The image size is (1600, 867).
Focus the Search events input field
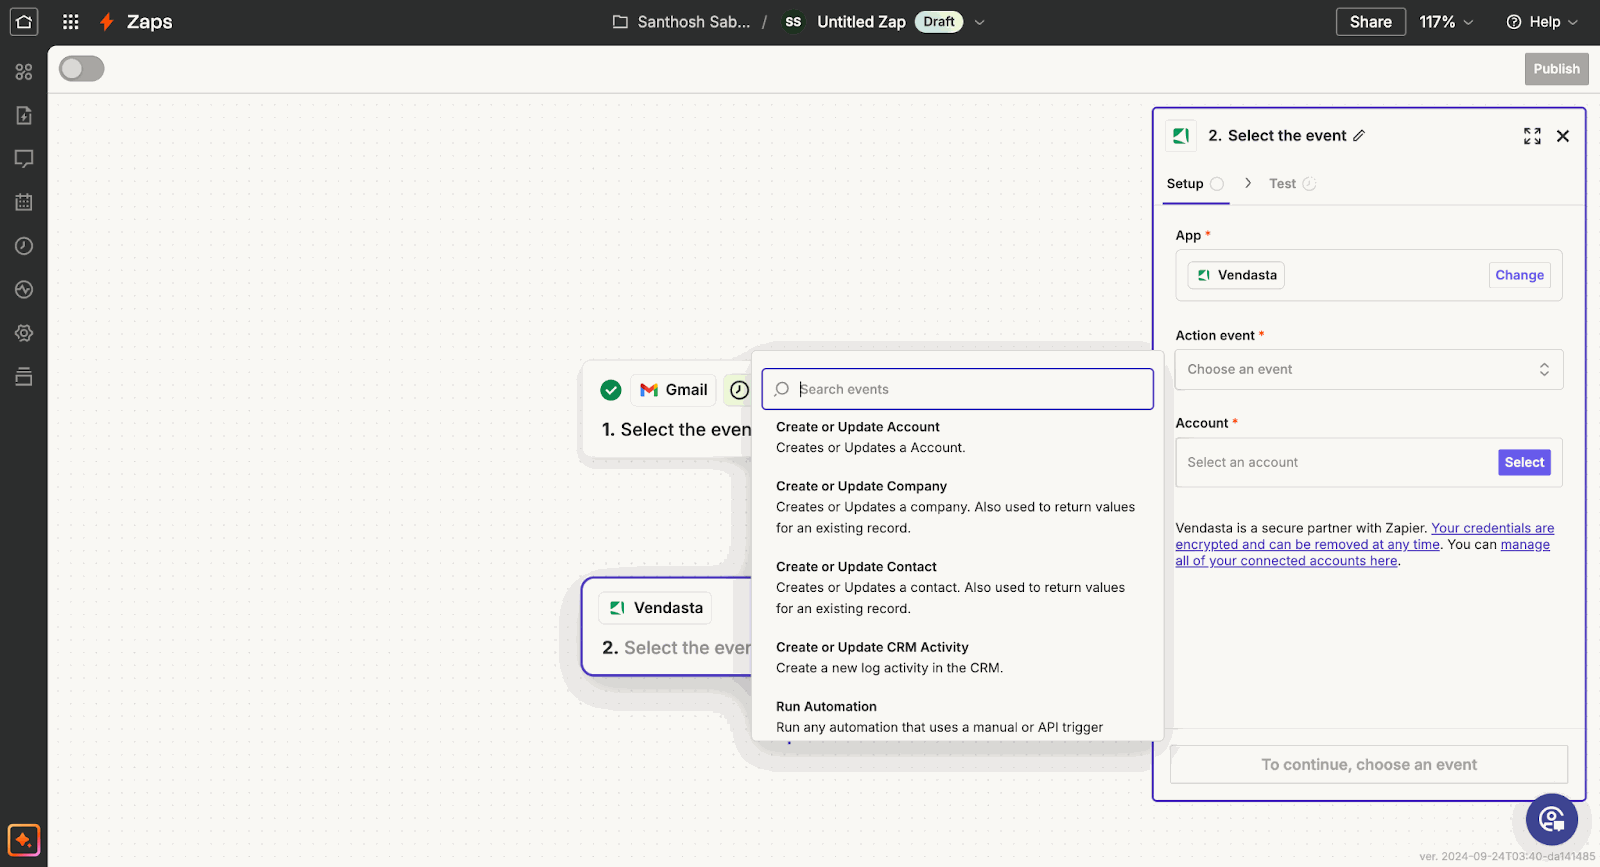click(x=958, y=389)
